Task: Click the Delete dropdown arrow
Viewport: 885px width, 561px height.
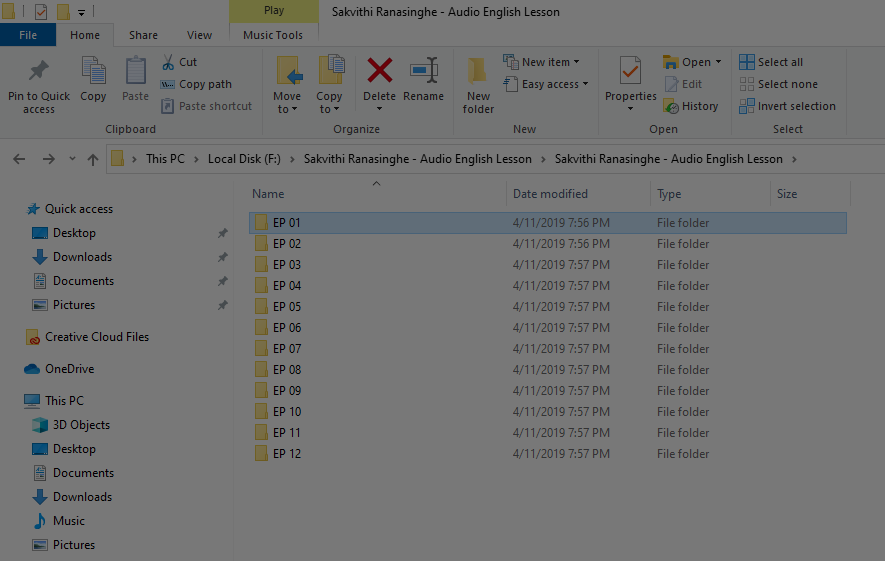Action: [379, 109]
